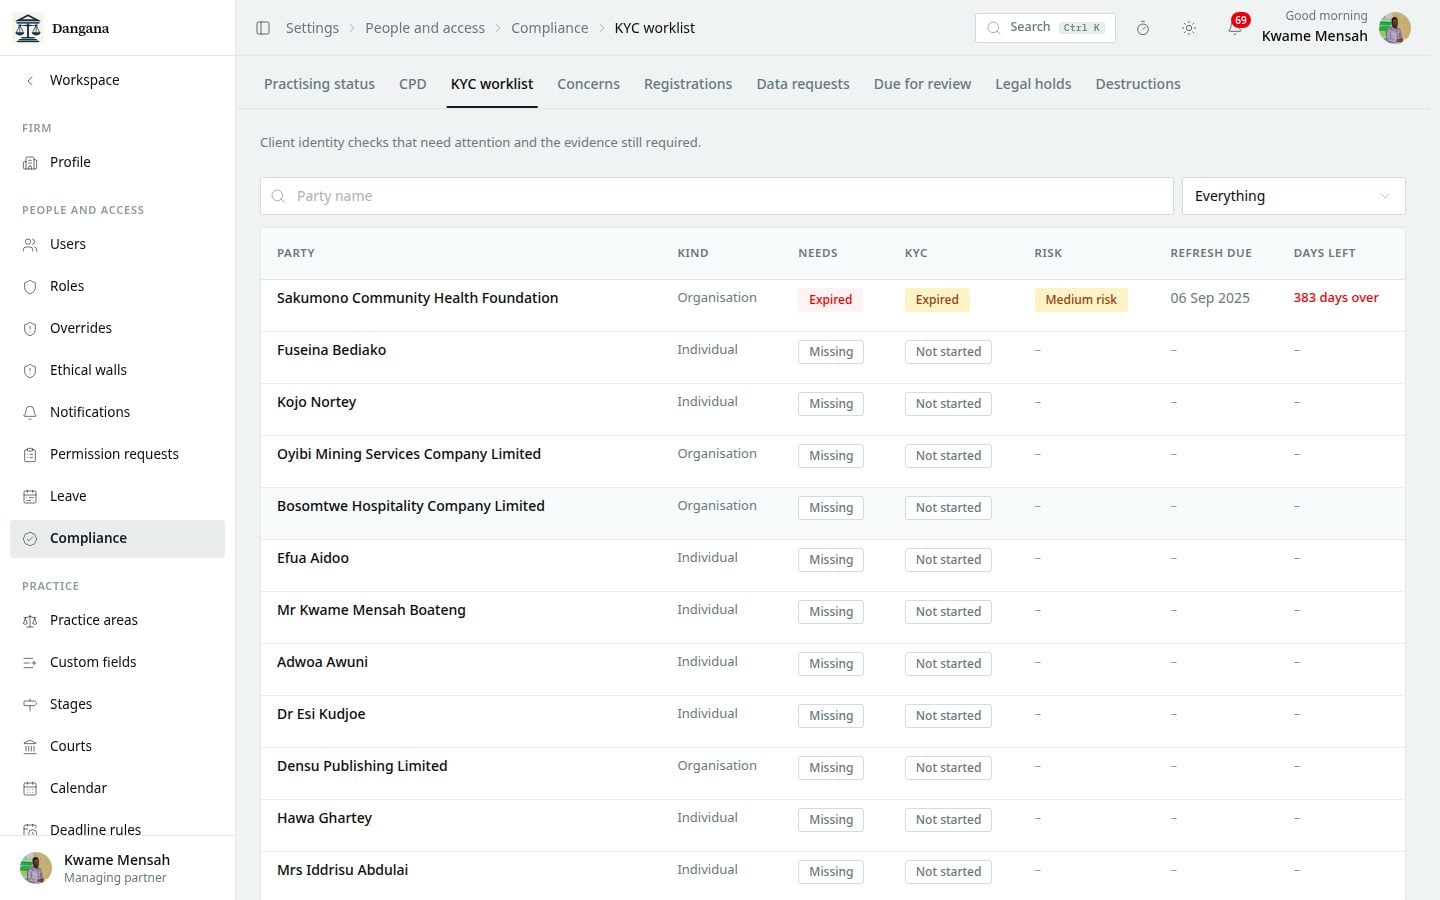Open Adwoa Awuni party
1440x900 pixels.
click(322, 662)
